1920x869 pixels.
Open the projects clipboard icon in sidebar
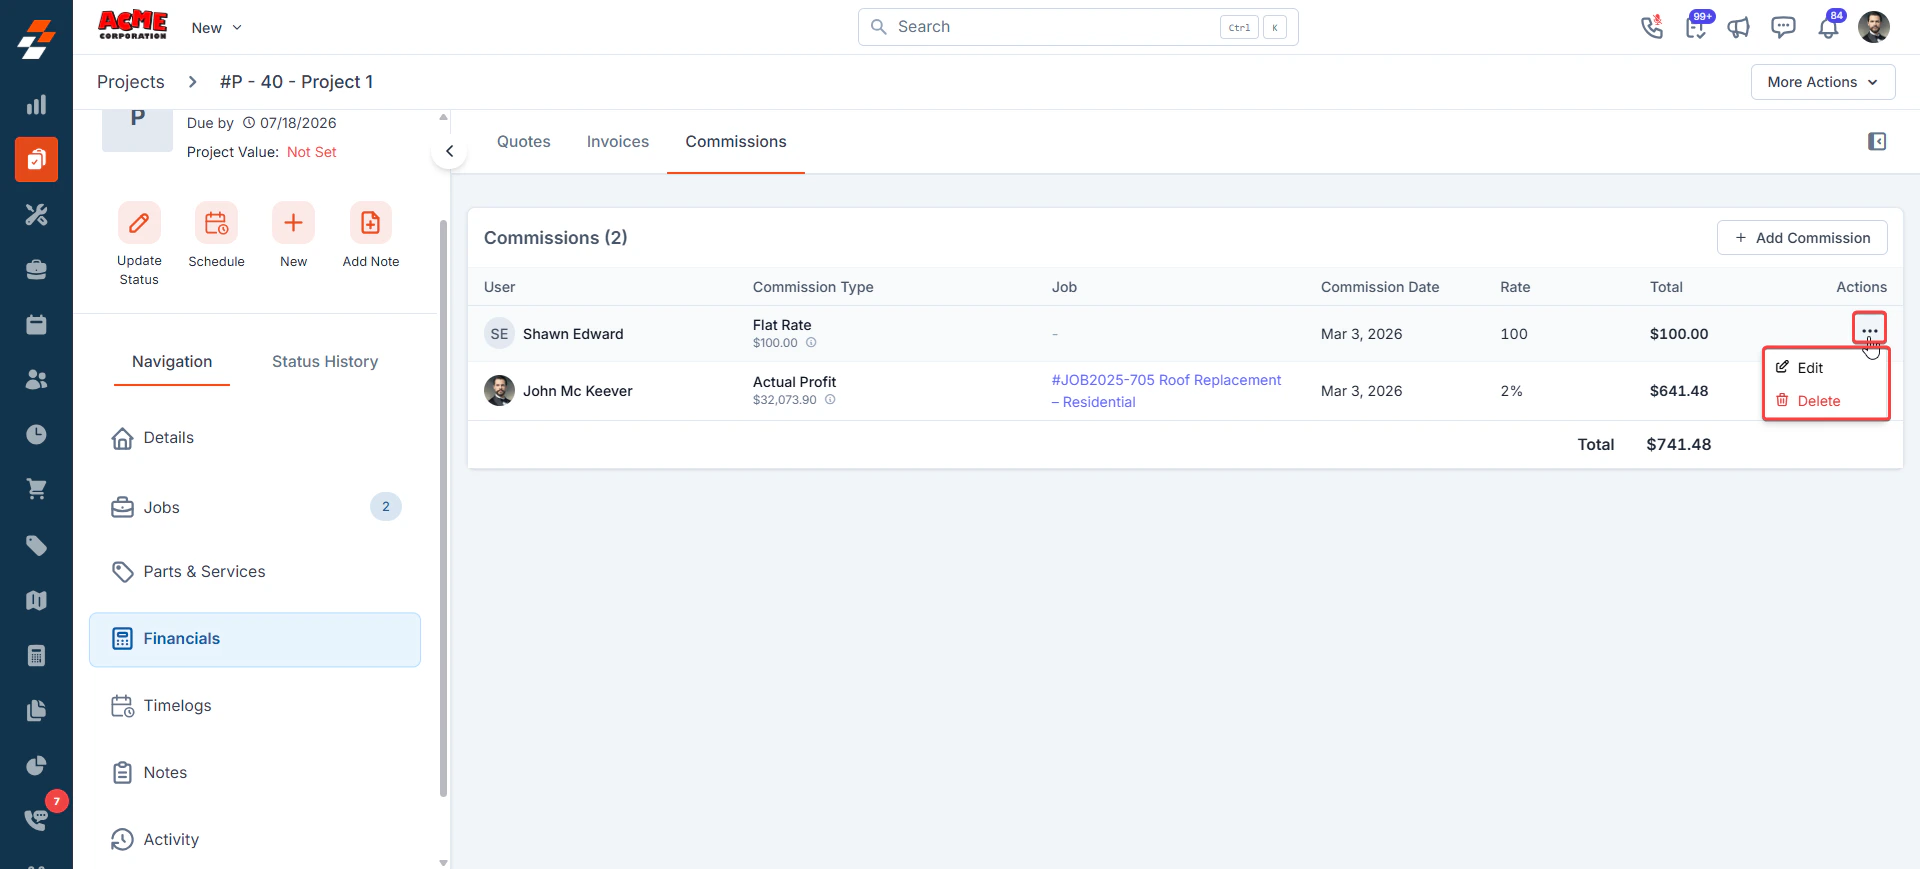[x=36, y=160]
